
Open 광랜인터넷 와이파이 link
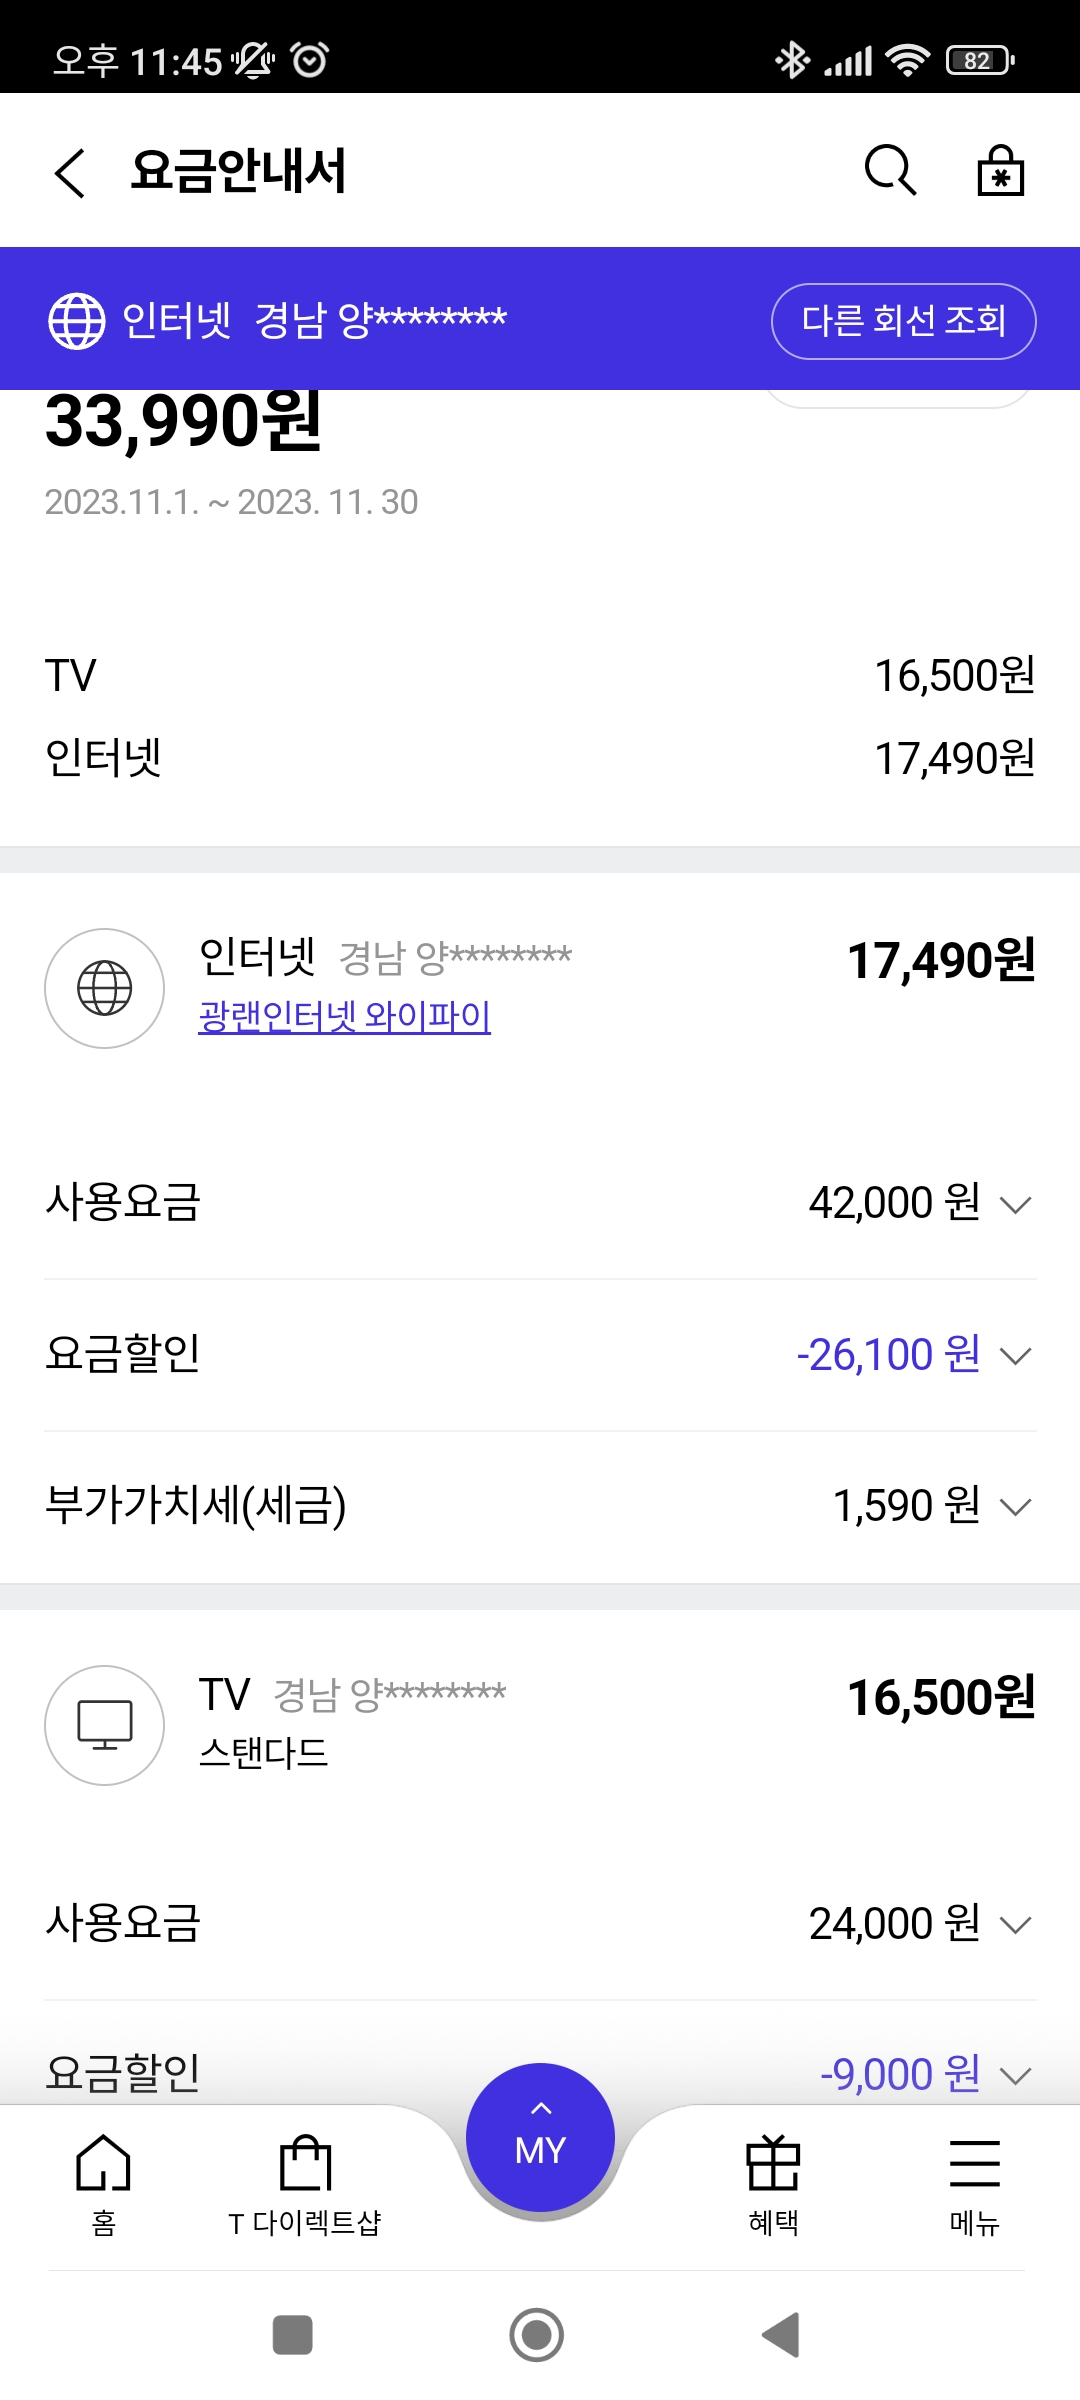tap(344, 1016)
